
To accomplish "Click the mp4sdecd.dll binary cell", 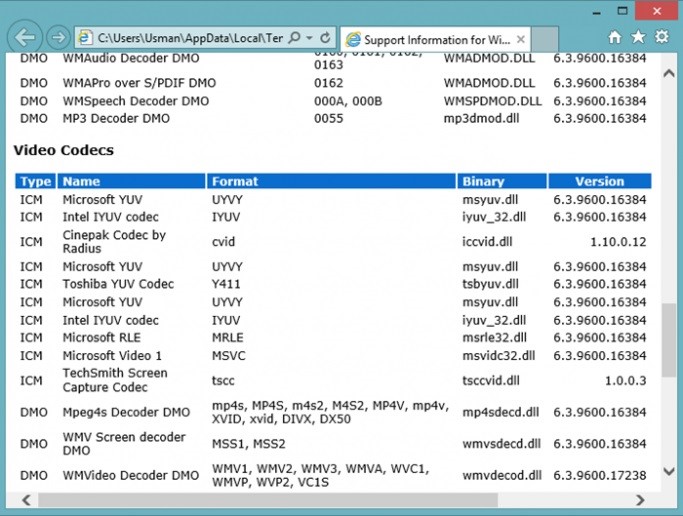I will point(501,412).
